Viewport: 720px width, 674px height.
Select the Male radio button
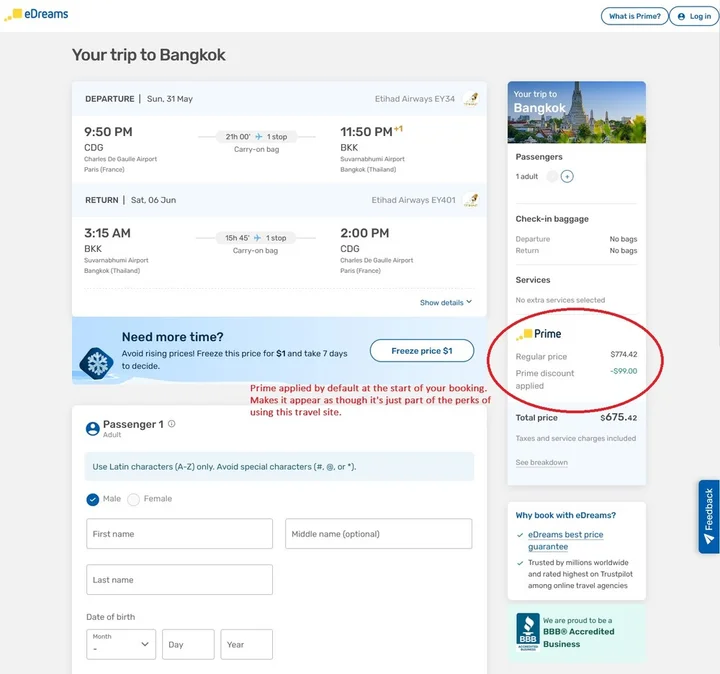(x=93, y=500)
